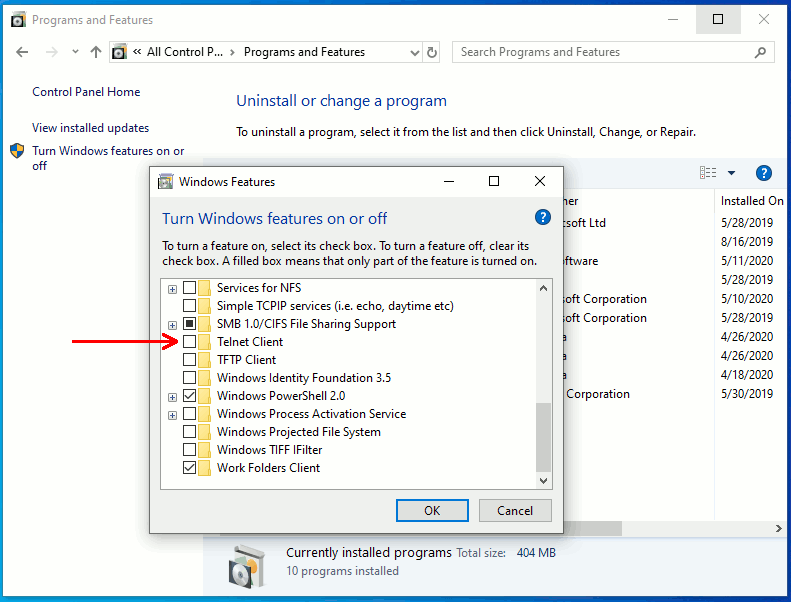Click Turn Windows features on or off link
Image resolution: width=791 pixels, height=602 pixels.
pyautogui.click(x=108, y=158)
